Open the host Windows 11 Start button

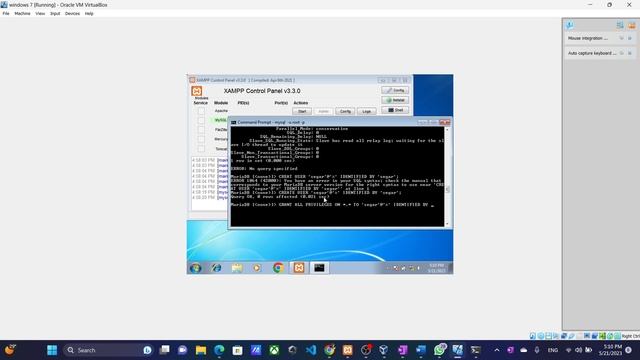(52, 350)
